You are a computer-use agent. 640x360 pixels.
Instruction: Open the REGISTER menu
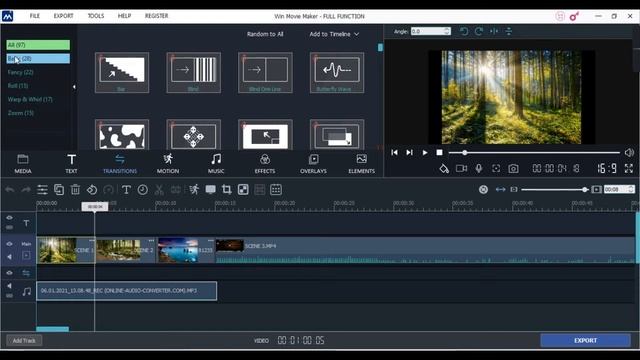[x=156, y=16]
